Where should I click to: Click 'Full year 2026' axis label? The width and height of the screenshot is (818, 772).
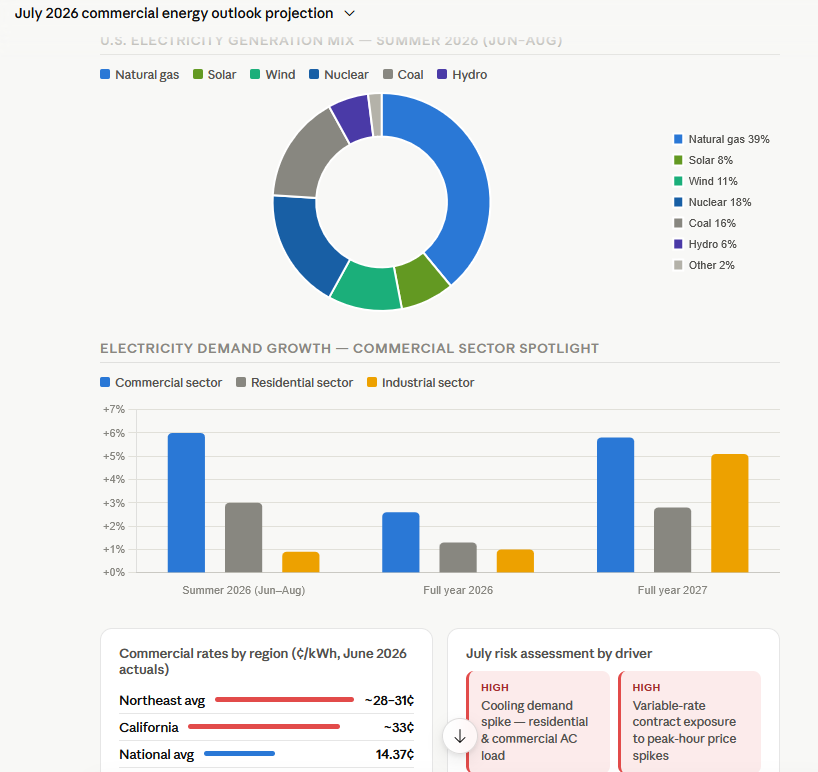coord(458,590)
